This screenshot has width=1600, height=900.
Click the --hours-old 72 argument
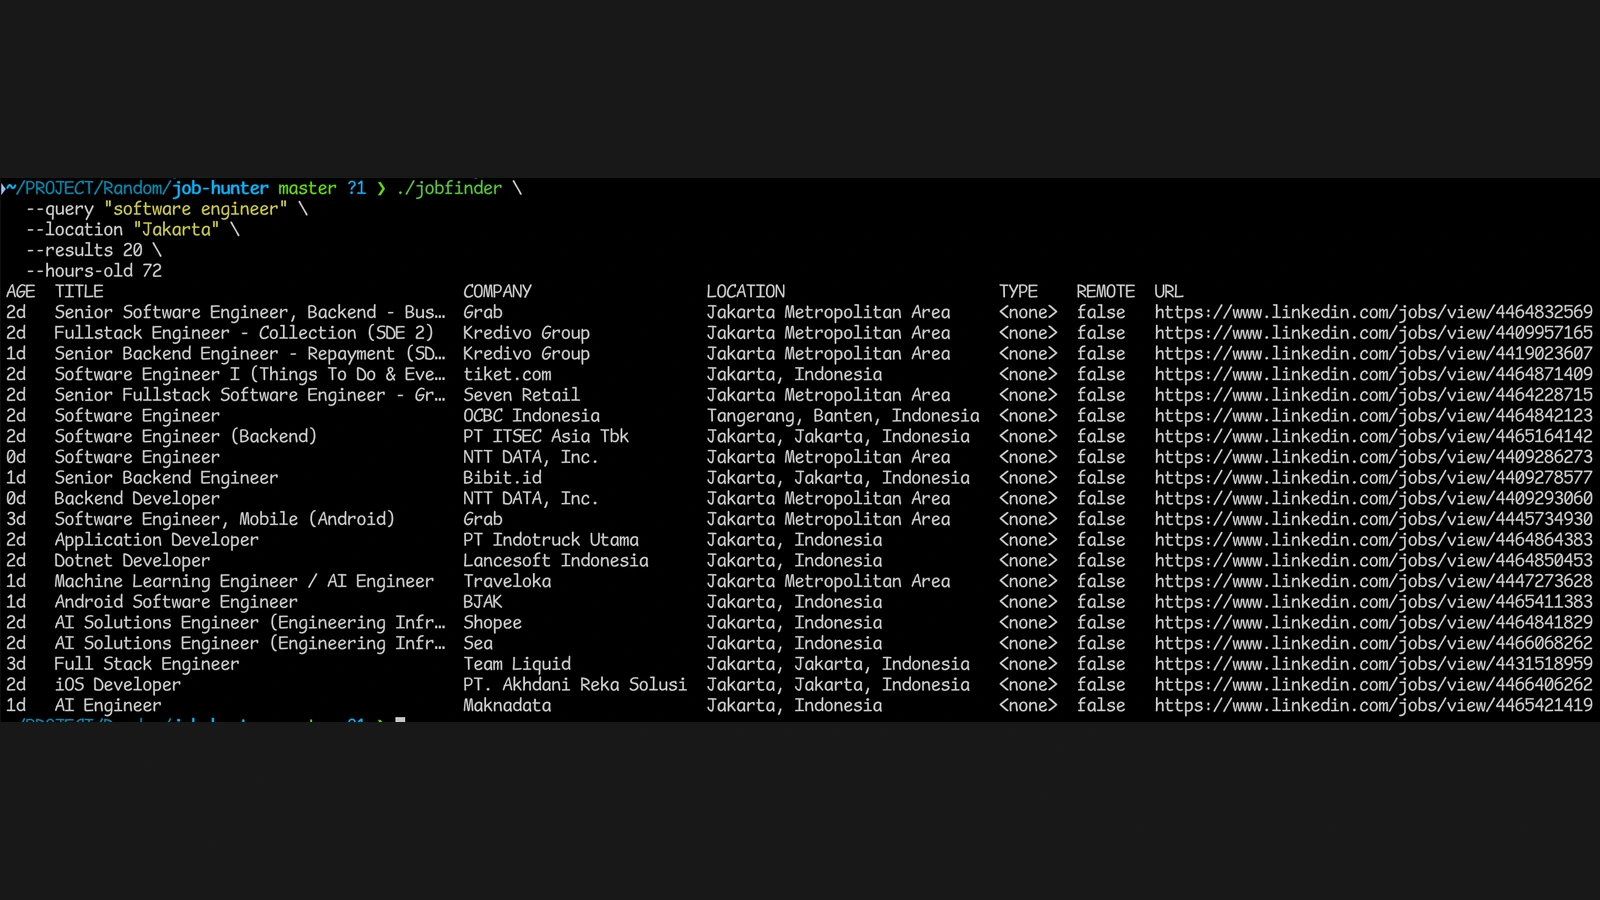tap(94, 271)
